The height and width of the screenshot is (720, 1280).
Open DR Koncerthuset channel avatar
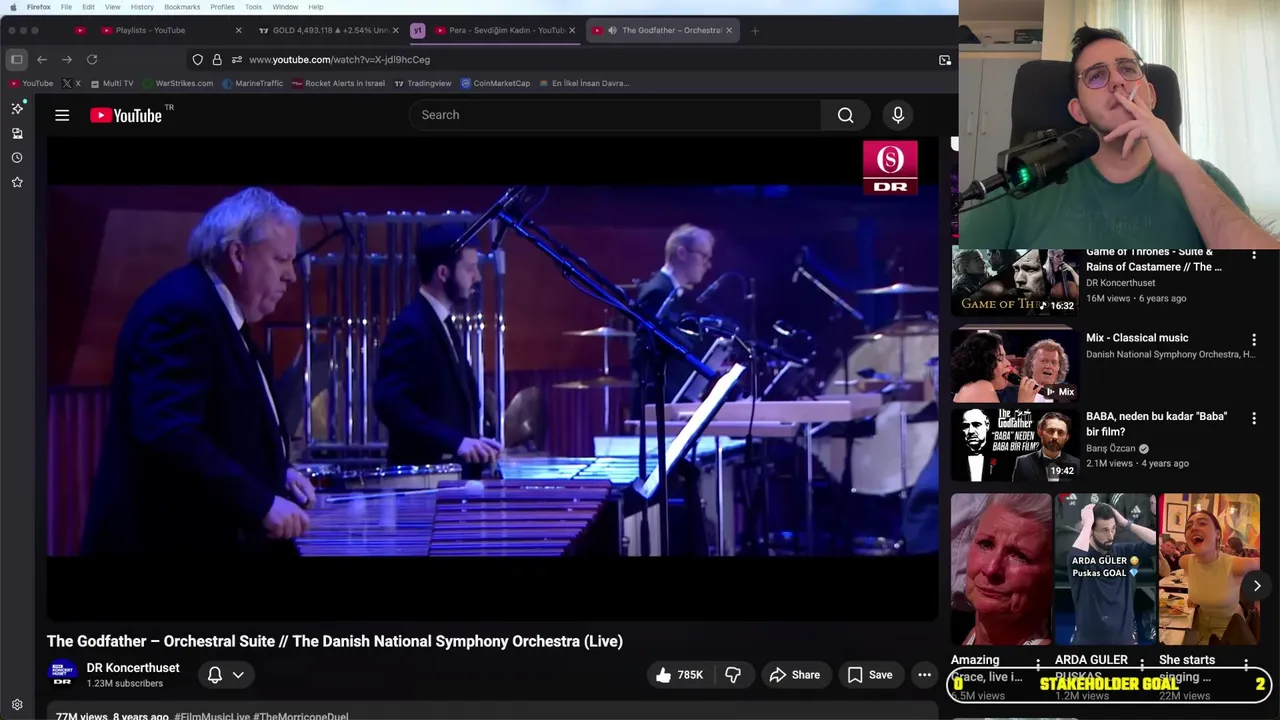click(62, 674)
